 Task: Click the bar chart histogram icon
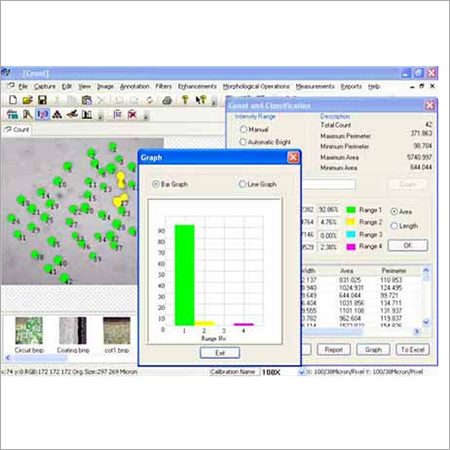[x=87, y=115]
